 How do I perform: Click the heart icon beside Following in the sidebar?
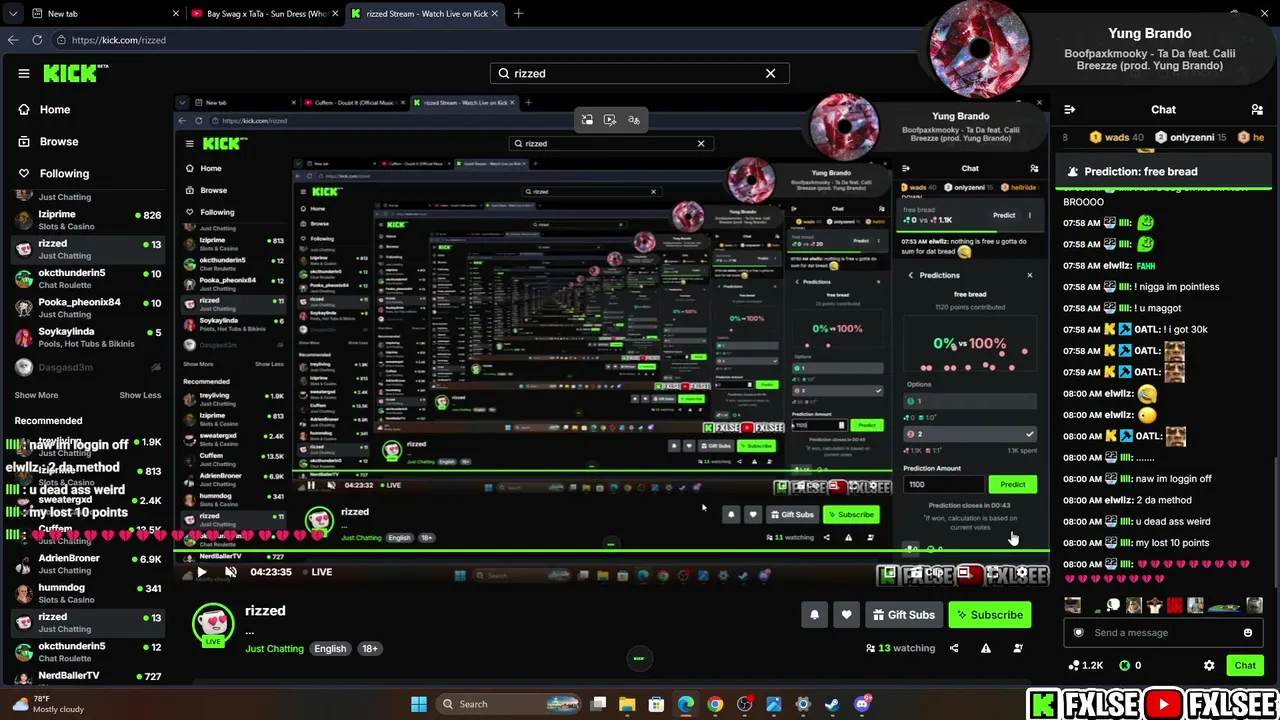click(x=24, y=173)
